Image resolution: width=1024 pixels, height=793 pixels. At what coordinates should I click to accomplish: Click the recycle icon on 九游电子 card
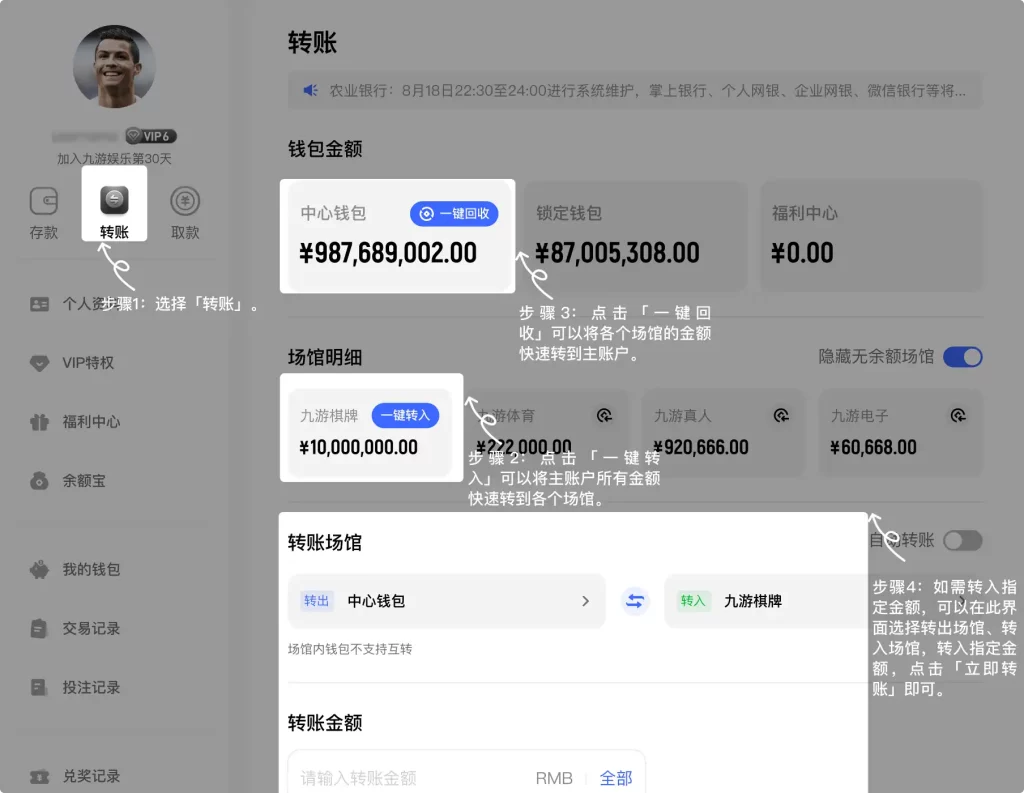957,415
